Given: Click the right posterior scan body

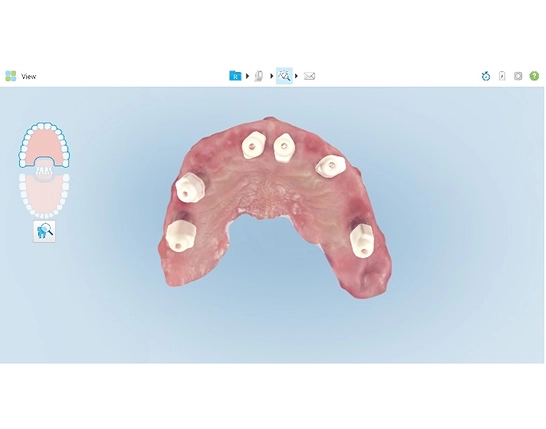Looking at the screenshot, I should (362, 240).
